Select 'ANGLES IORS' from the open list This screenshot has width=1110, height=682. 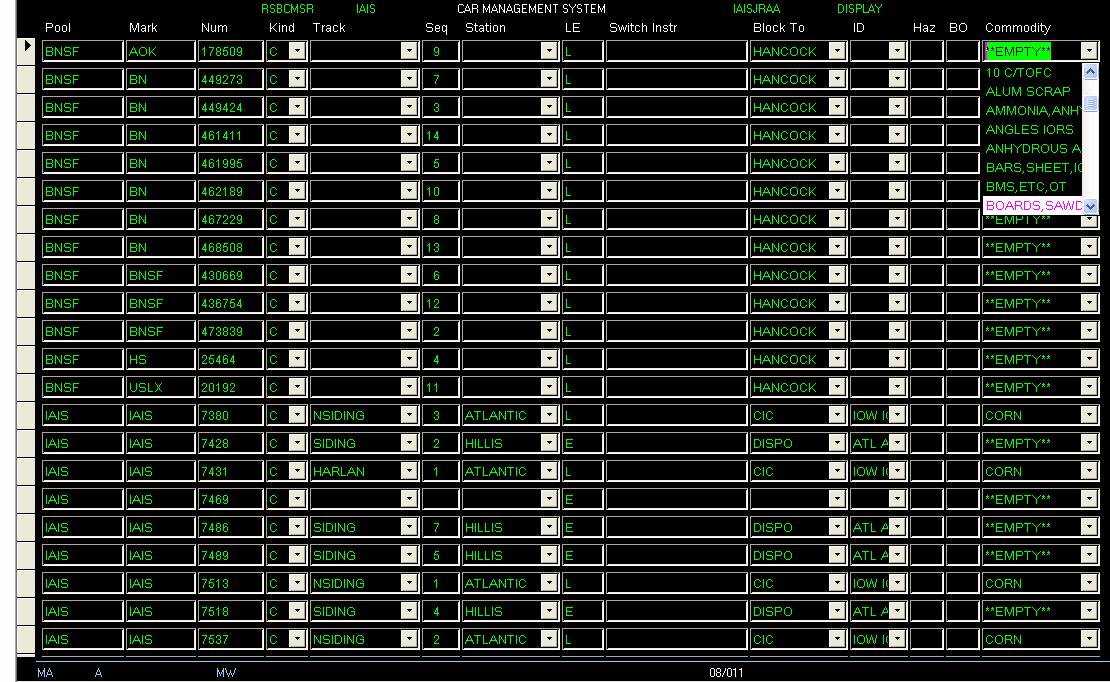coord(1032,130)
